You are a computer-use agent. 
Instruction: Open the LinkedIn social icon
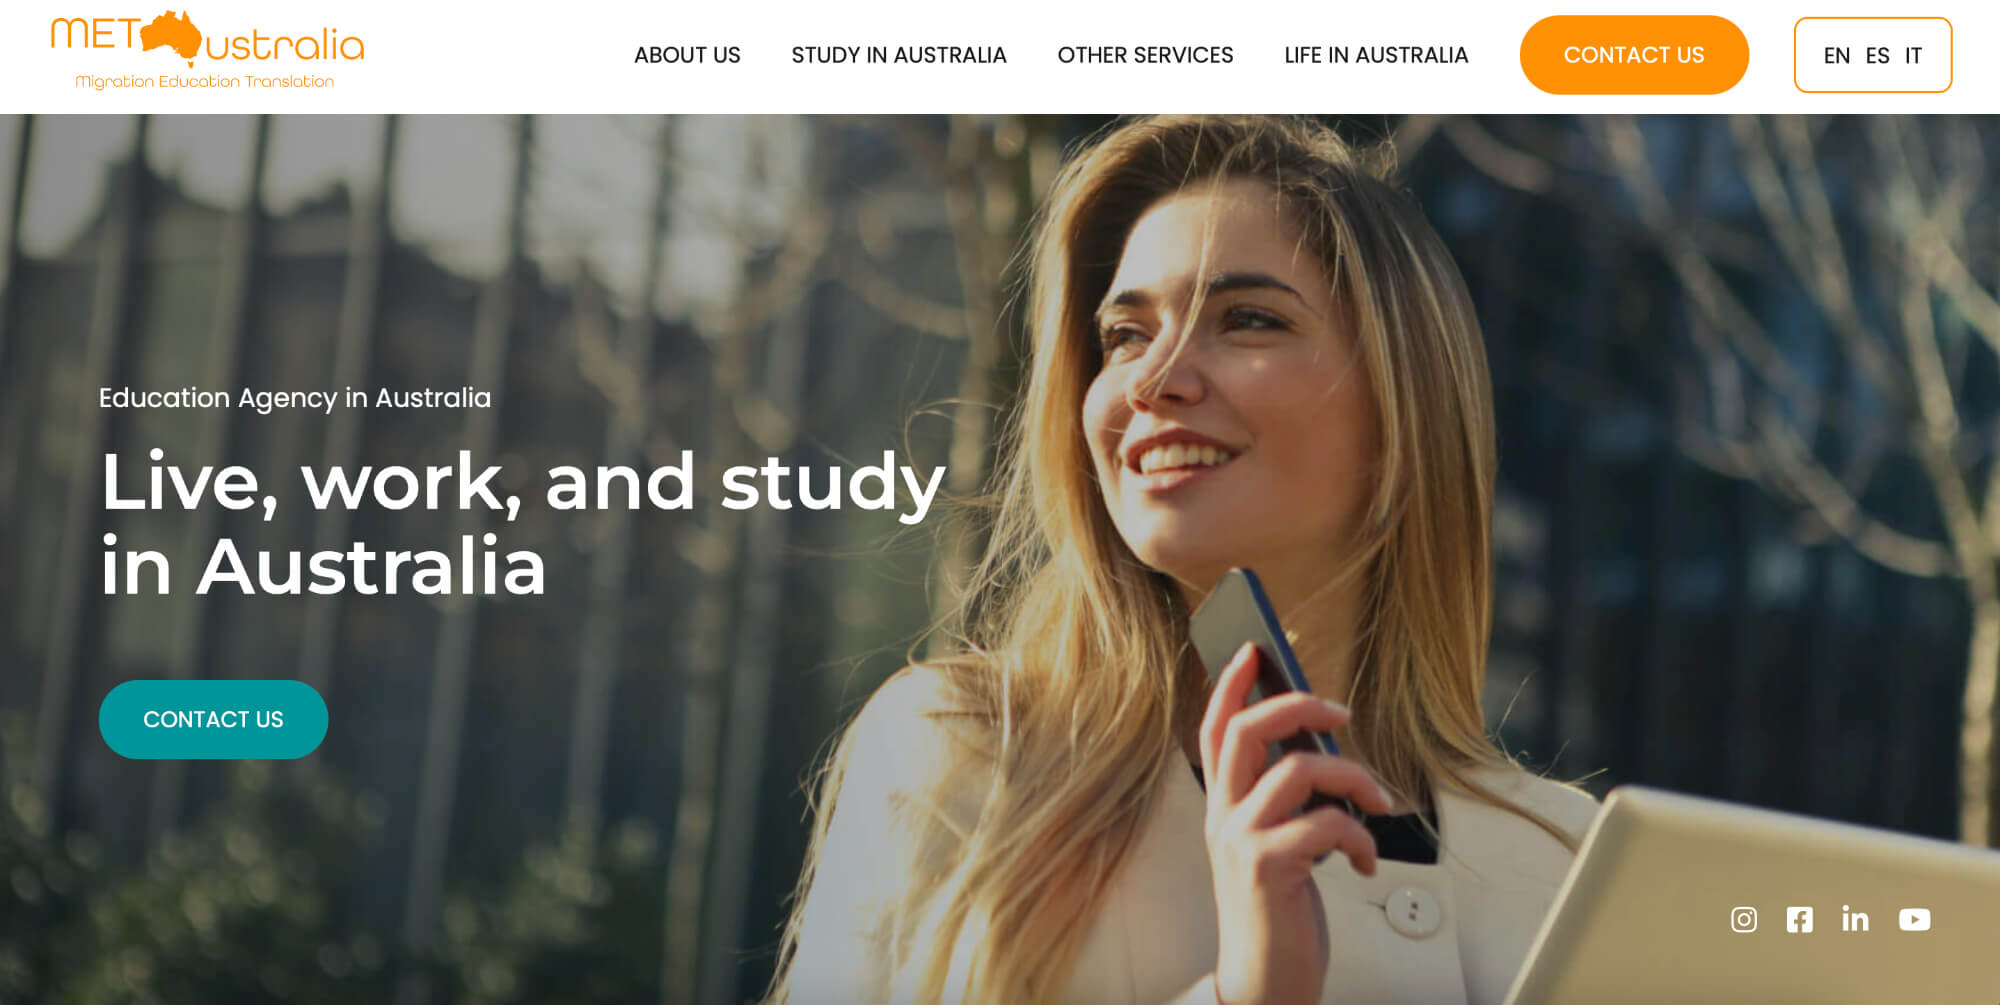click(x=1855, y=919)
